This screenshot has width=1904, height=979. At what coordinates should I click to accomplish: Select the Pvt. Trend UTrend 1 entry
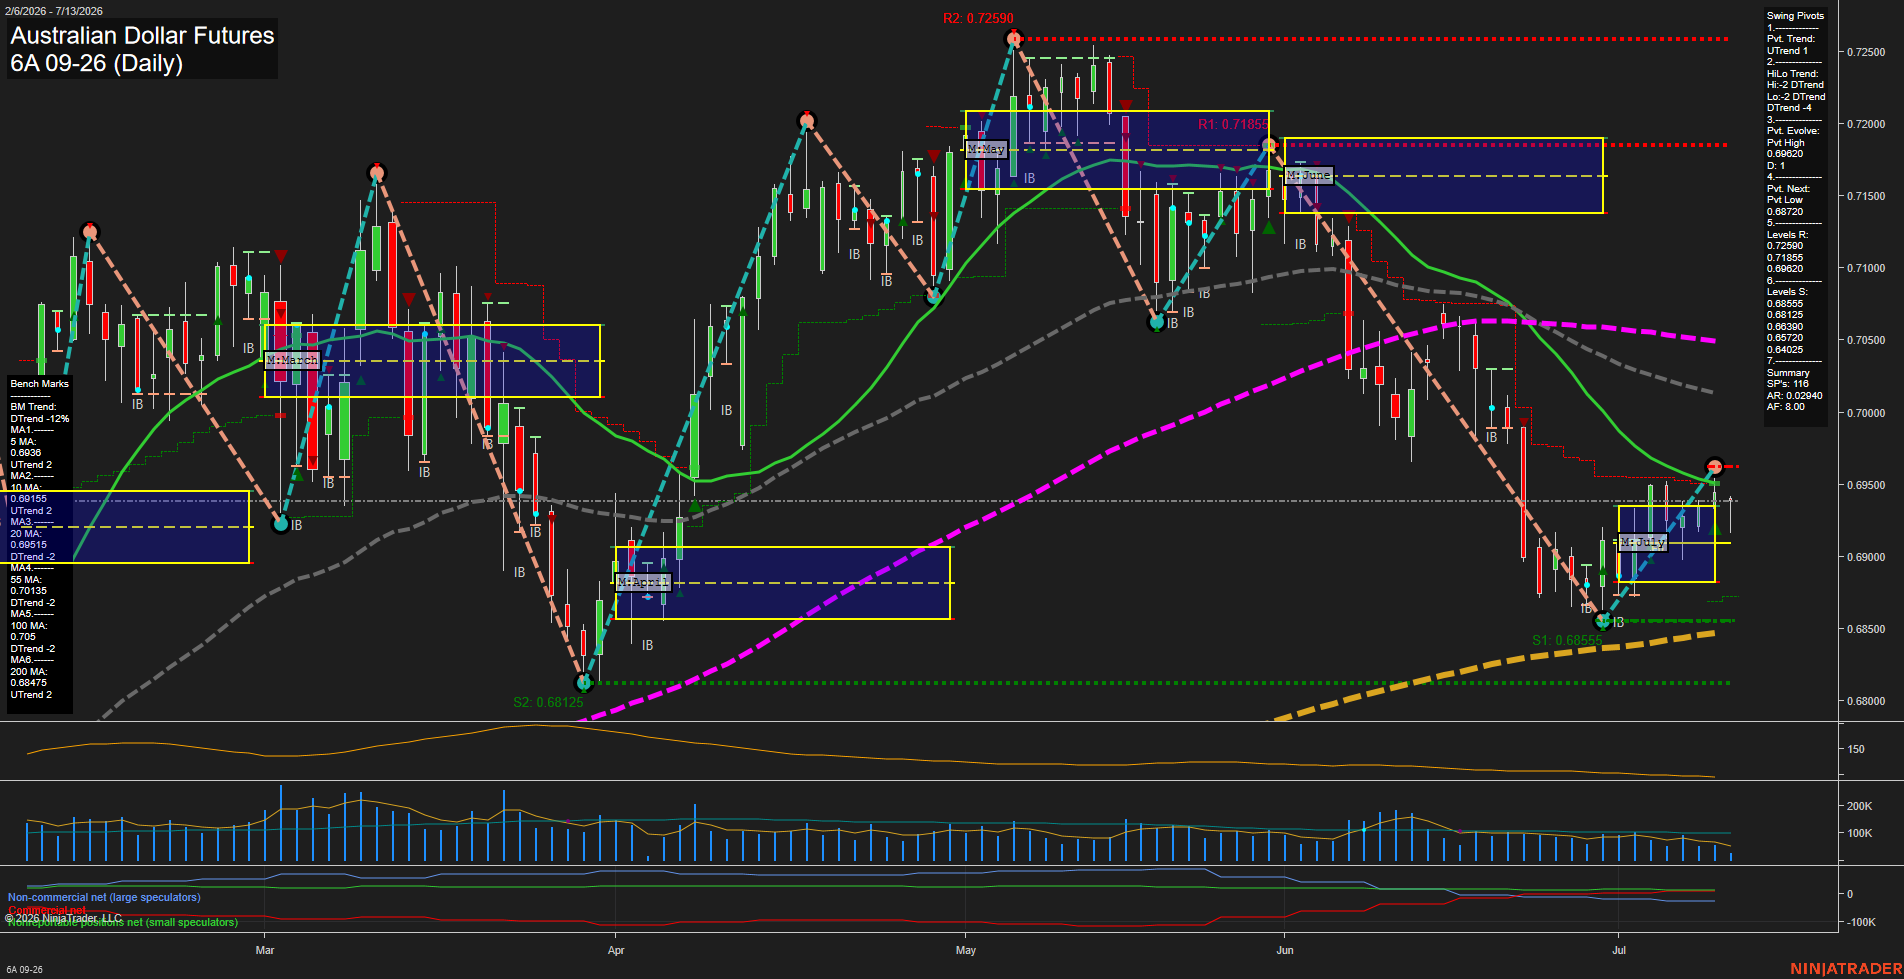(x=1791, y=45)
